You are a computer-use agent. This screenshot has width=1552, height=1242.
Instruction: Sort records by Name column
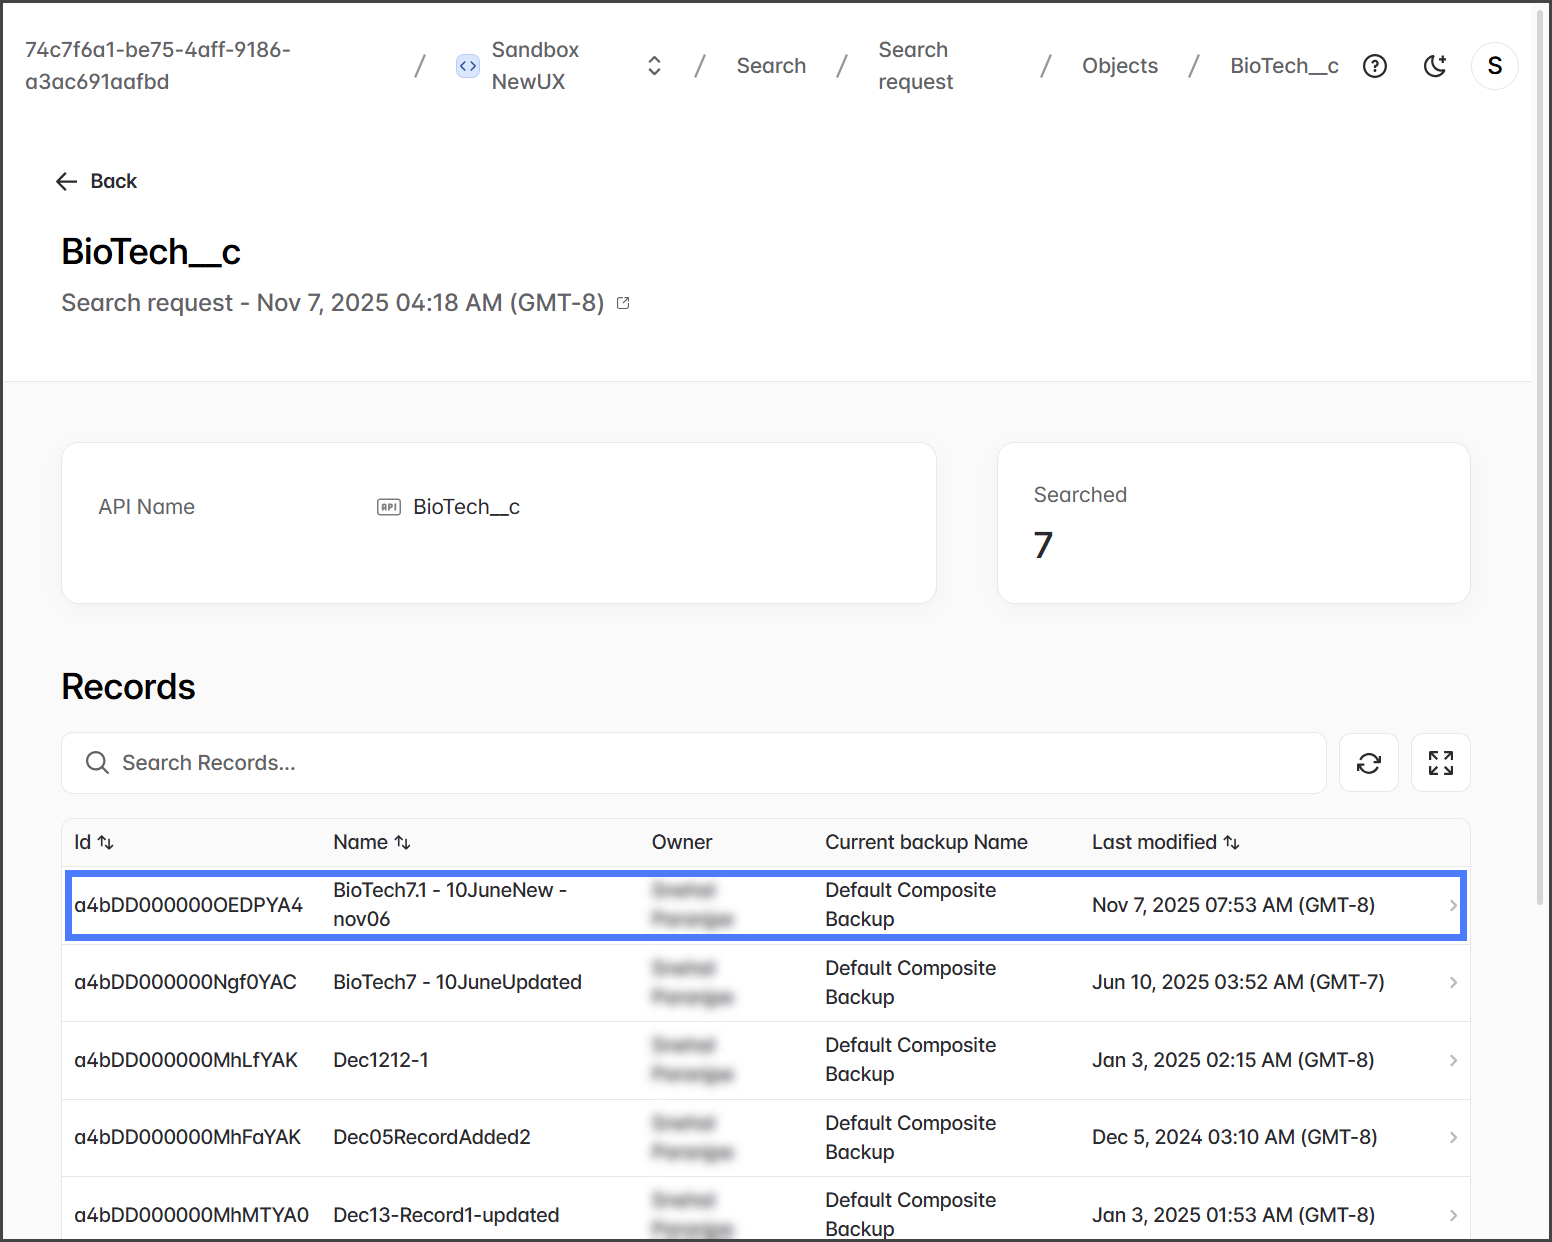[402, 843]
